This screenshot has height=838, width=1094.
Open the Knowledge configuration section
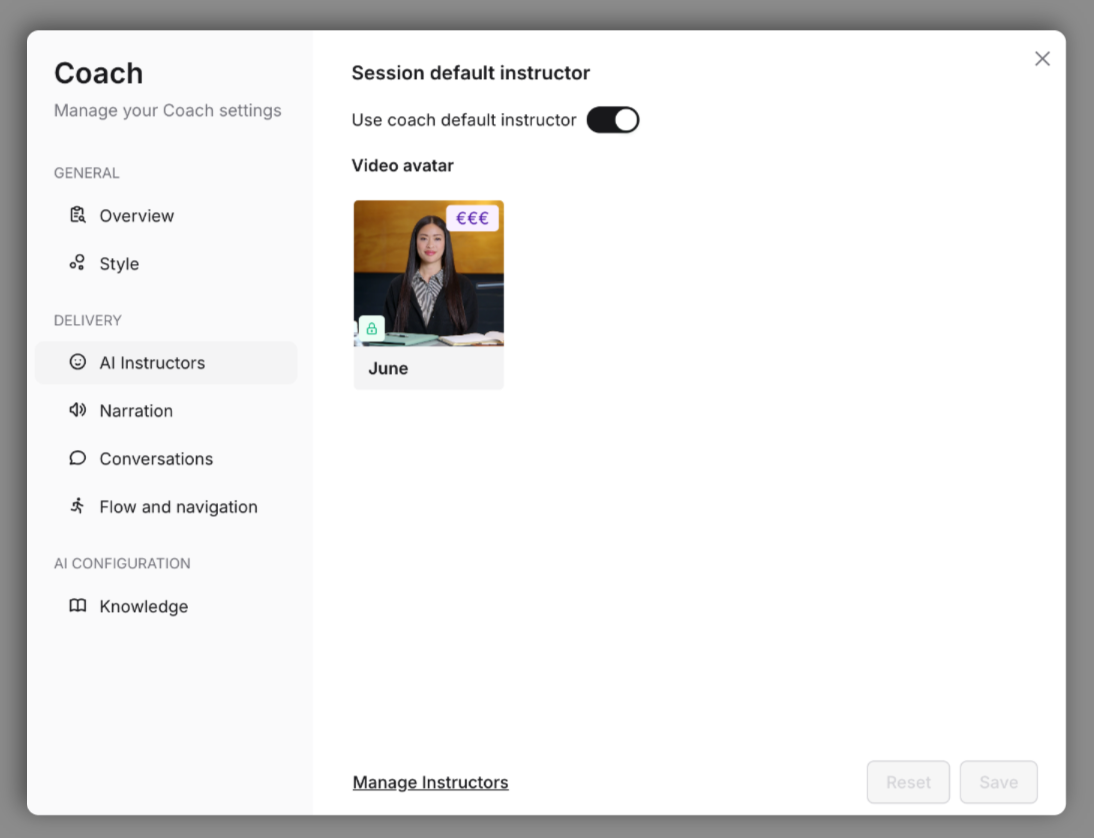pos(143,606)
